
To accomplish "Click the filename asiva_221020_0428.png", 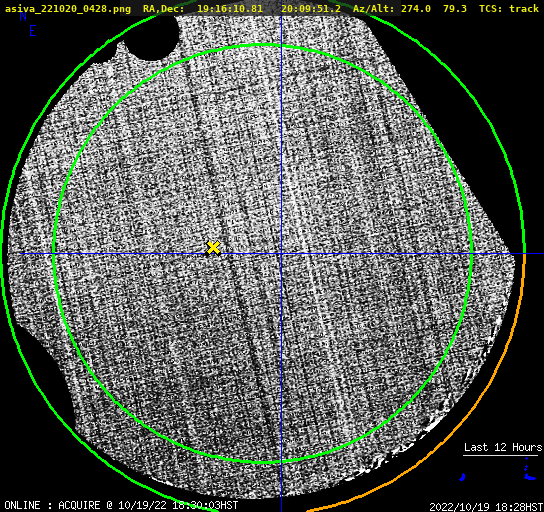I will point(68,8).
